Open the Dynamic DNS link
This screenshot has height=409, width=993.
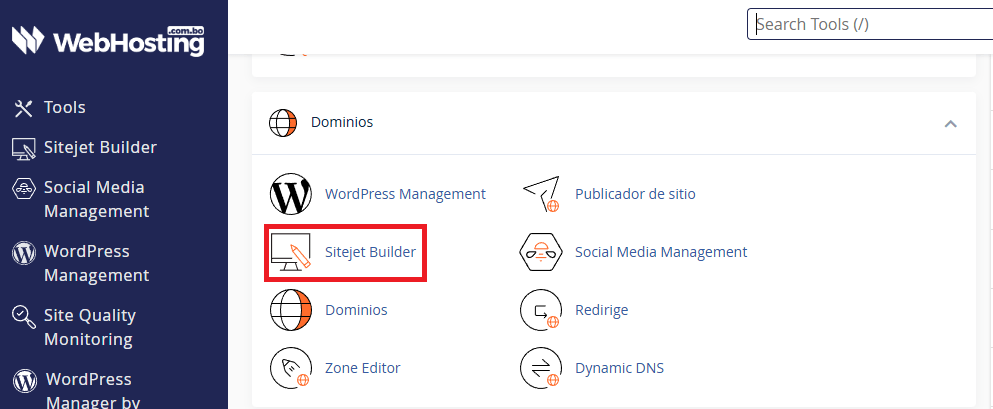click(619, 368)
